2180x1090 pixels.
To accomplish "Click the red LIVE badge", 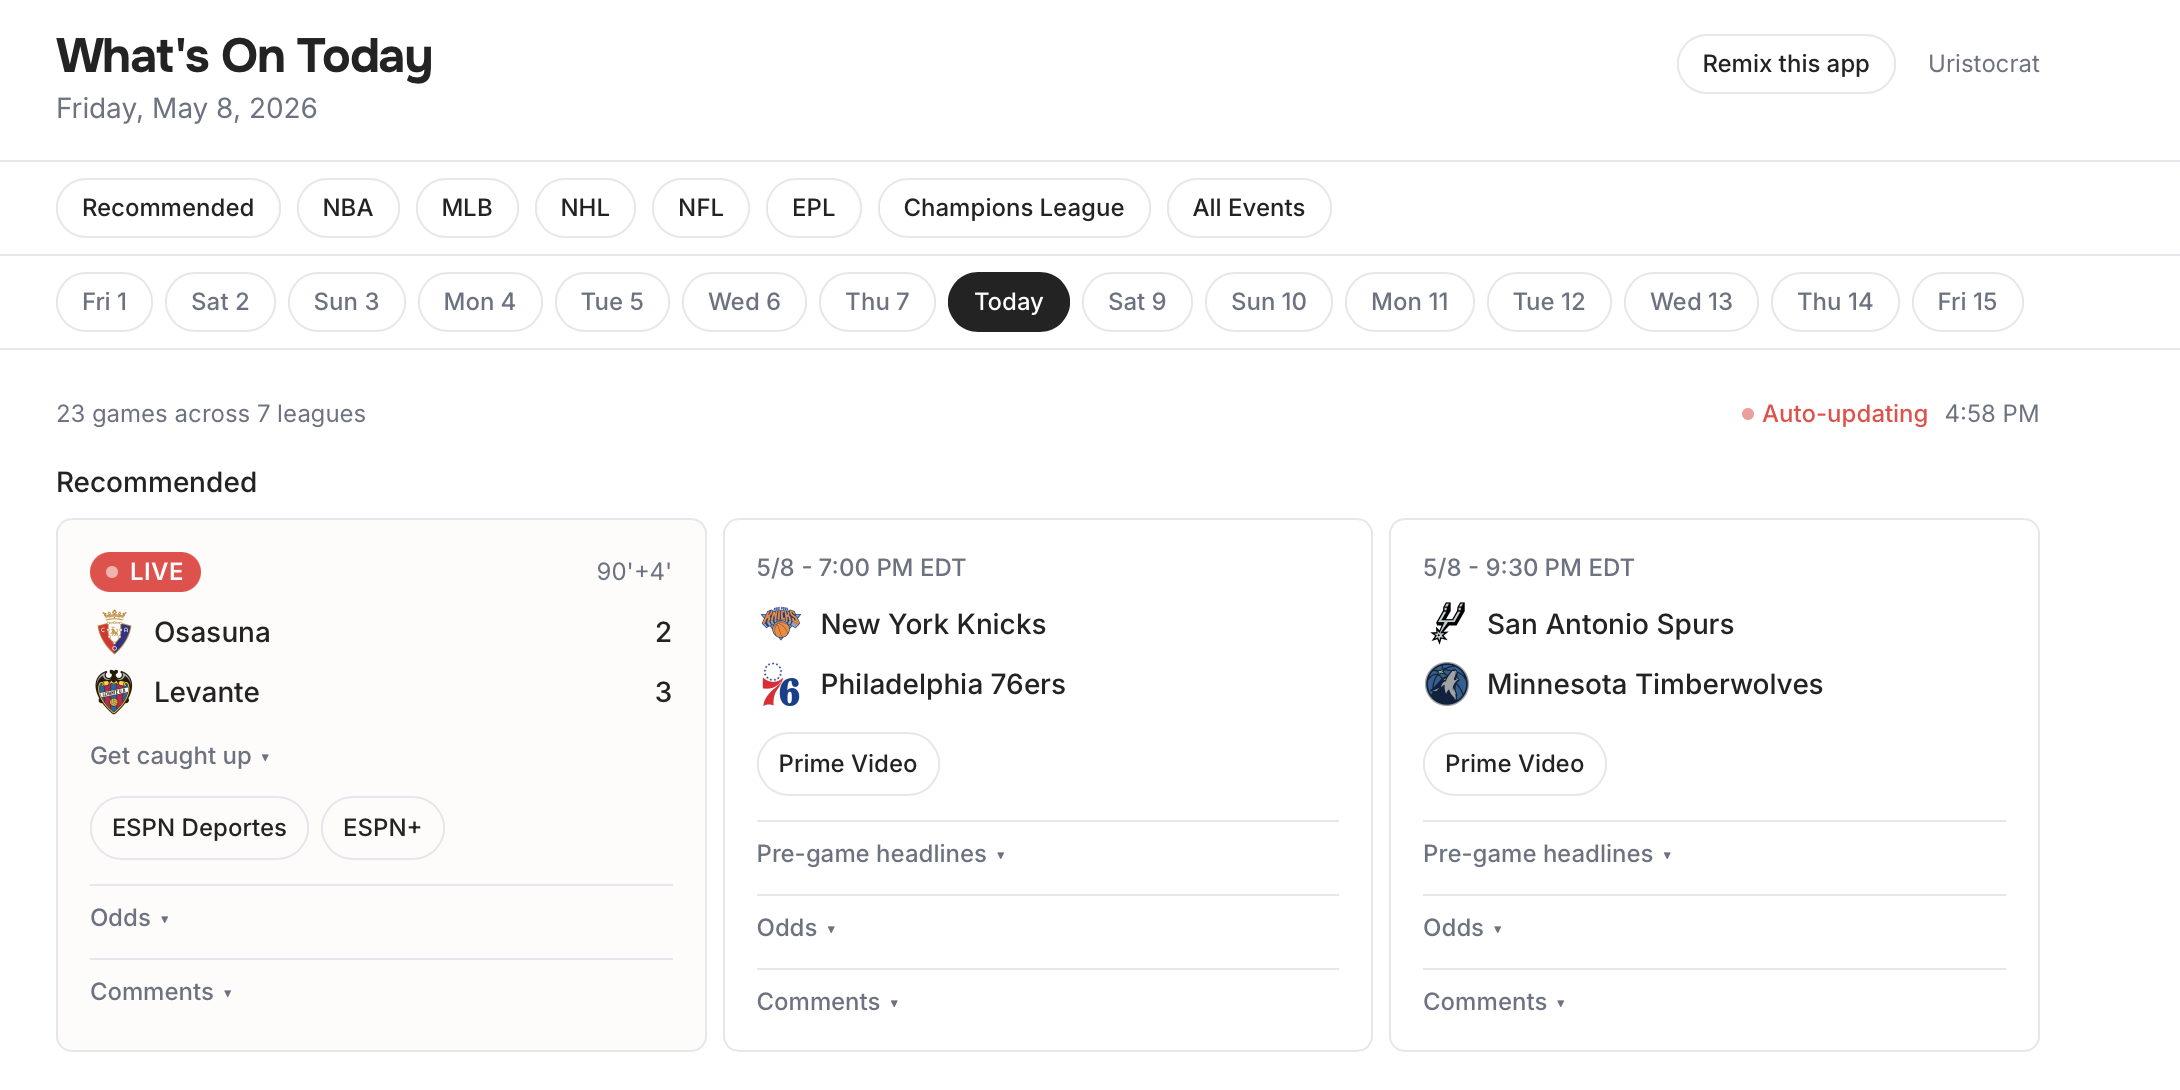I will click(x=145, y=572).
